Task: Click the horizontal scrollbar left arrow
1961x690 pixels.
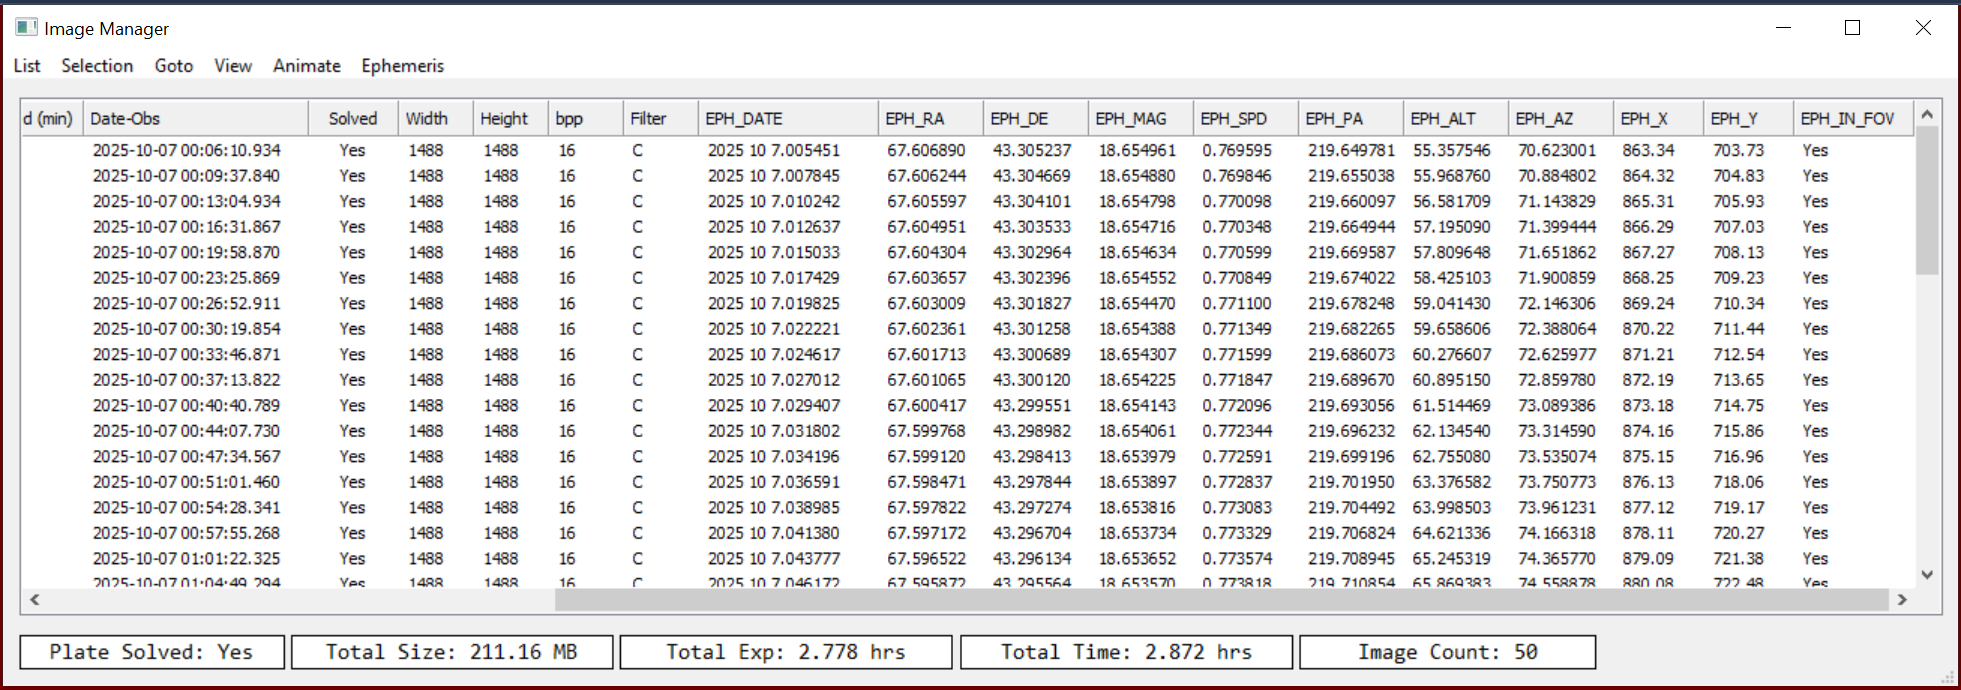Action: pyautogui.click(x=35, y=599)
